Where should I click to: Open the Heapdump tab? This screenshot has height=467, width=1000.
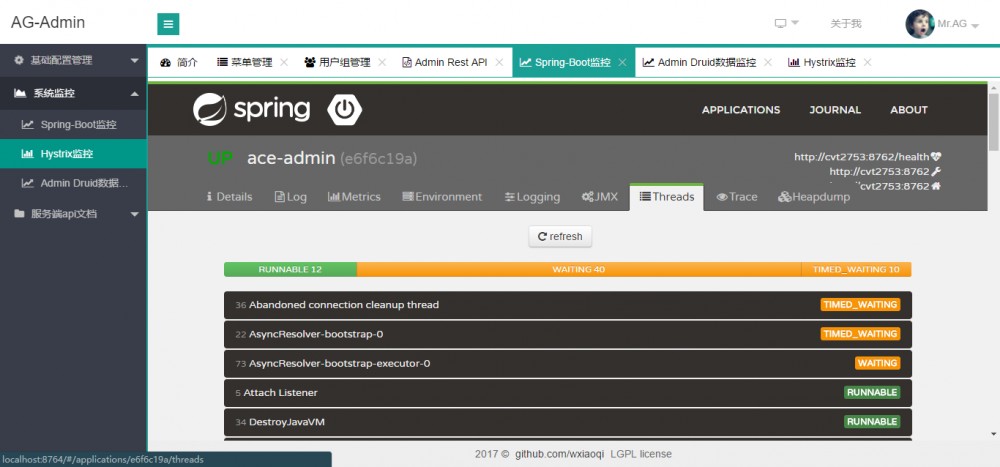pyautogui.click(x=814, y=197)
